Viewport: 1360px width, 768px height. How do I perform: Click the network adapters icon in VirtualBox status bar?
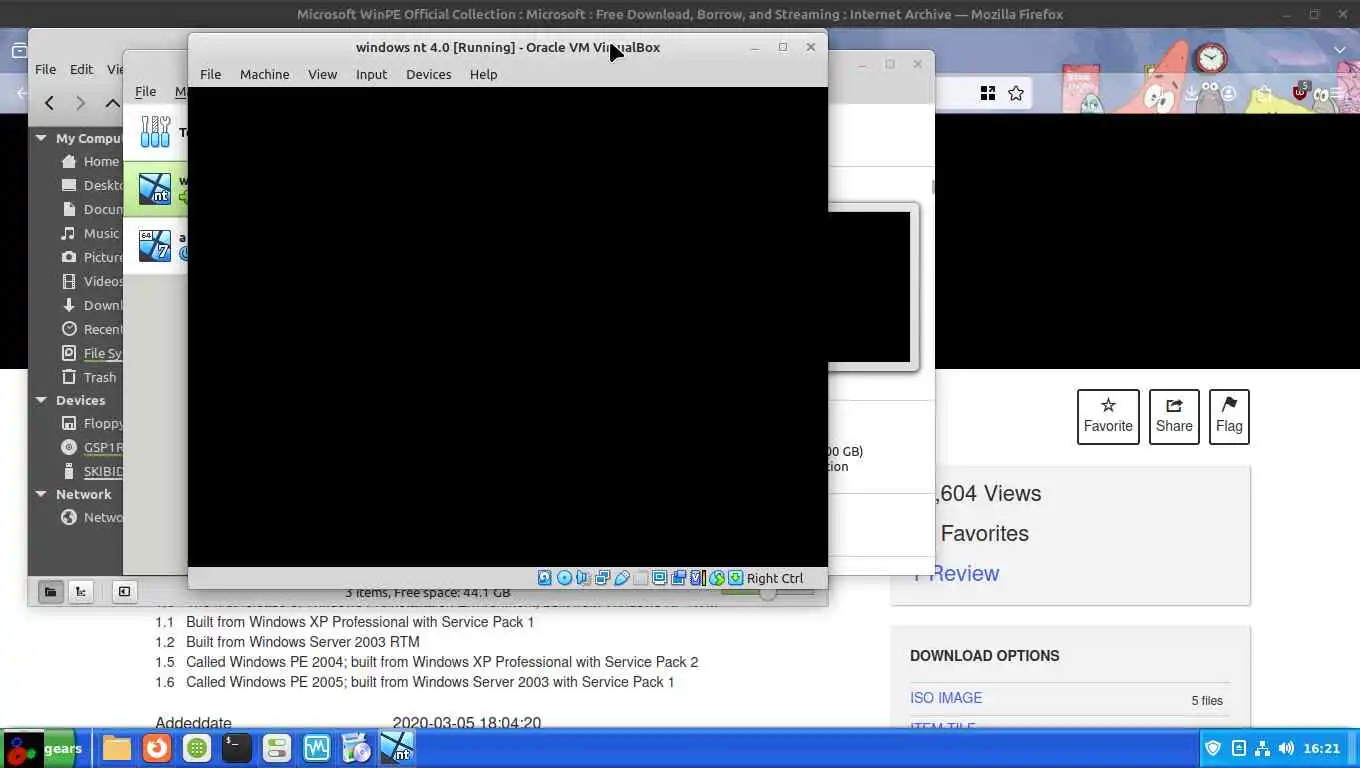pos(602,578)
